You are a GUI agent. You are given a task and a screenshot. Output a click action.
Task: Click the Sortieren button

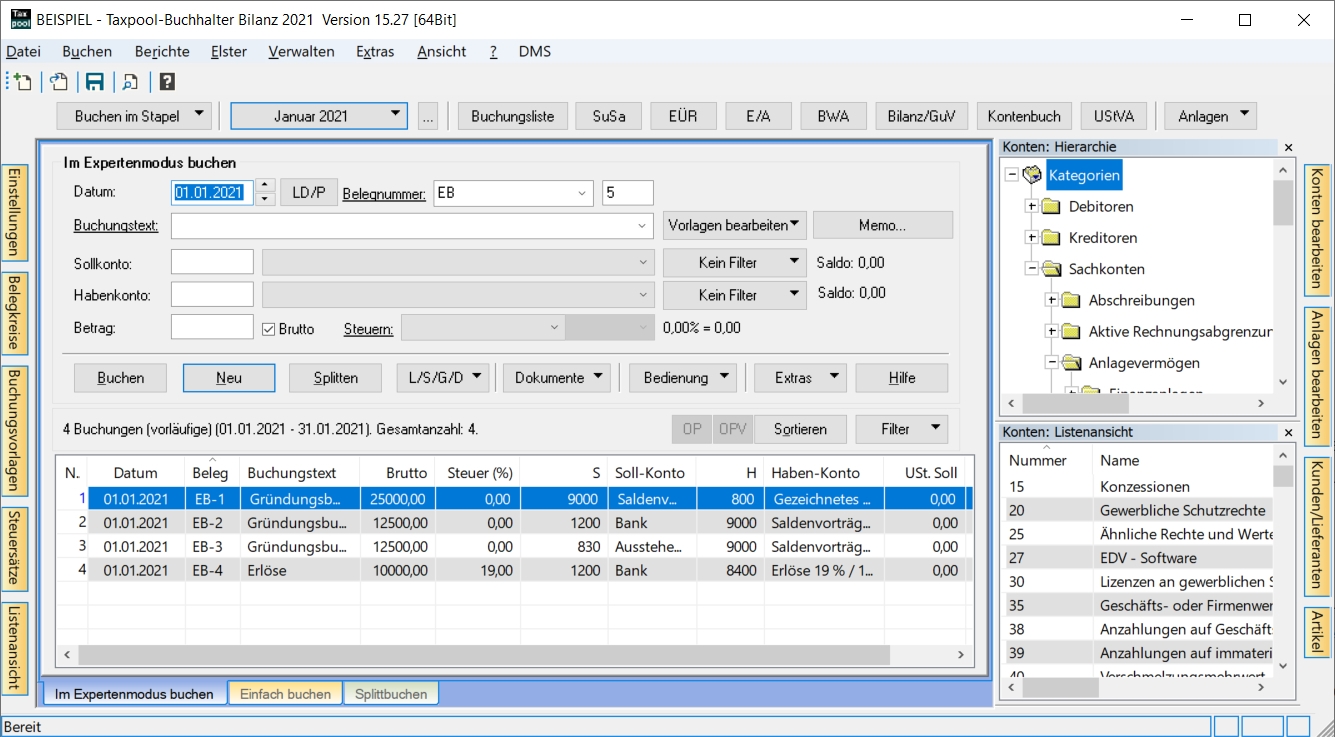(800, 429)
